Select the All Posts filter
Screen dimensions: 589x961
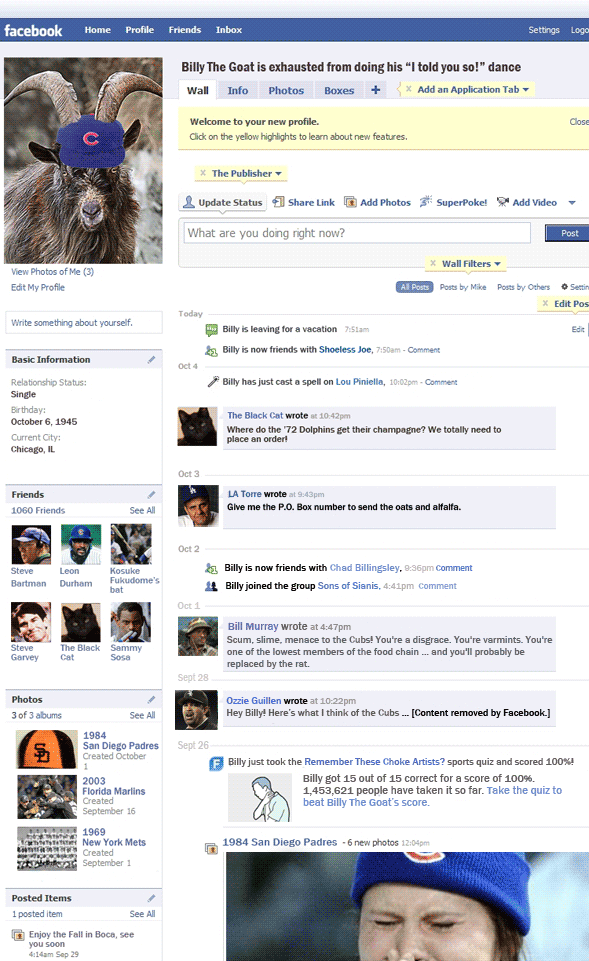[x=415, y=287]
